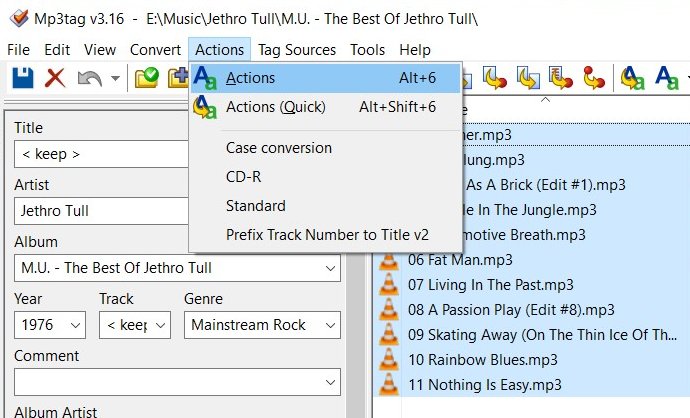Click the Undo arrow icon in toolbar

(x=89, y=78)
